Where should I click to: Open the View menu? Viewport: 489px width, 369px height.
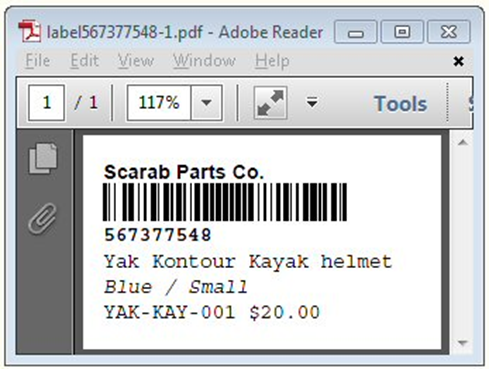click(x=136, y=61)
